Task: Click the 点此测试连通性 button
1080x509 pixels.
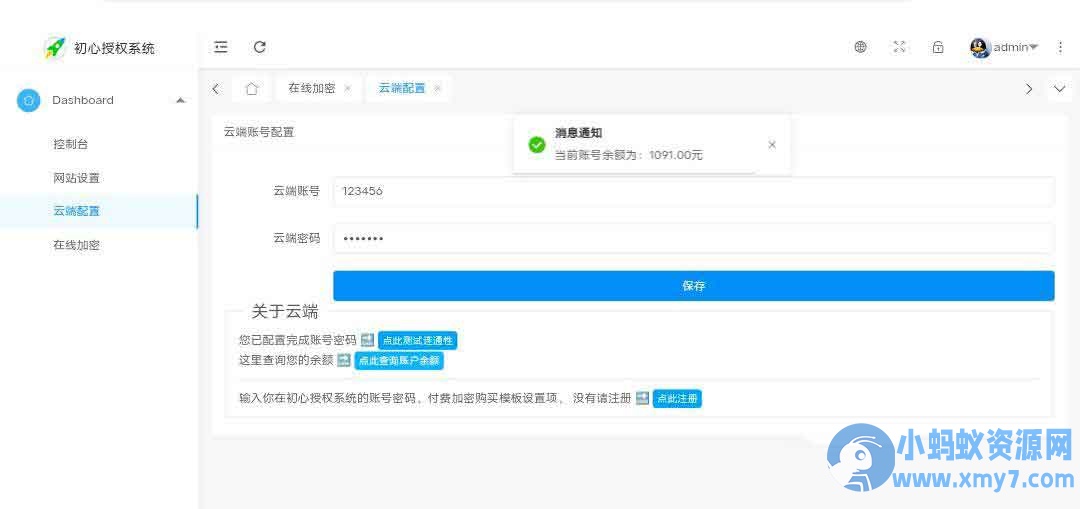Action: [417, 340]
